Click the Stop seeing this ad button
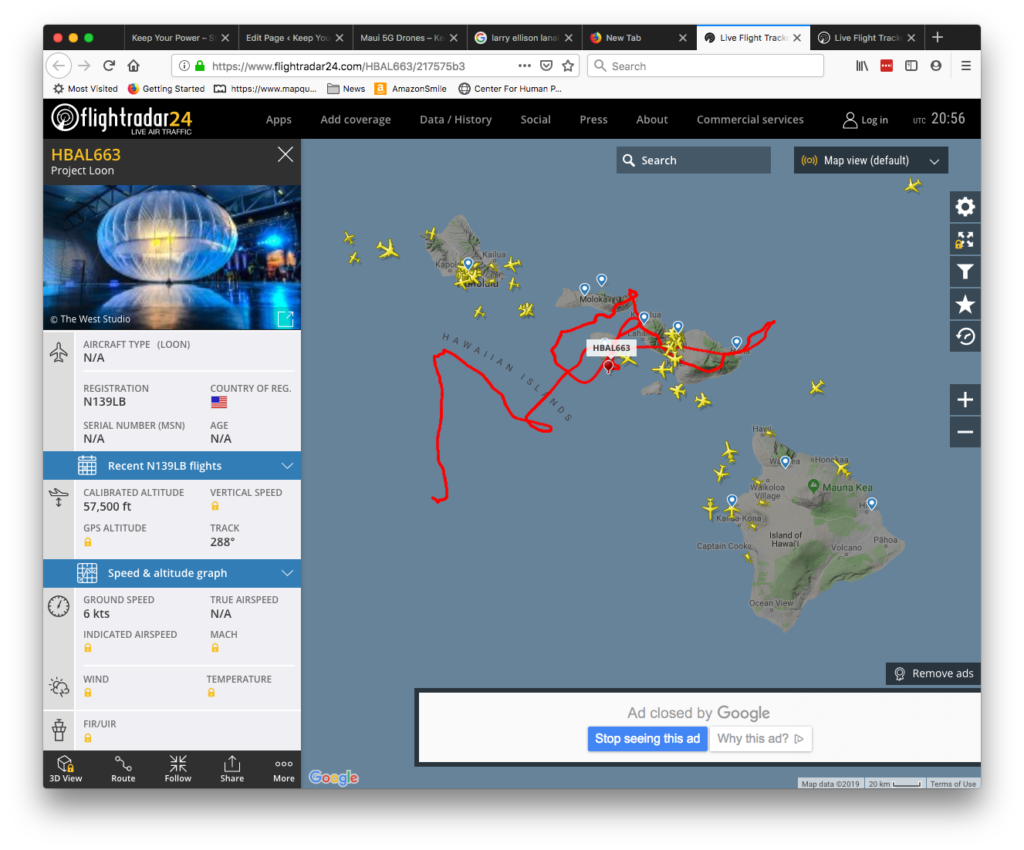 (x=647, y=738)
